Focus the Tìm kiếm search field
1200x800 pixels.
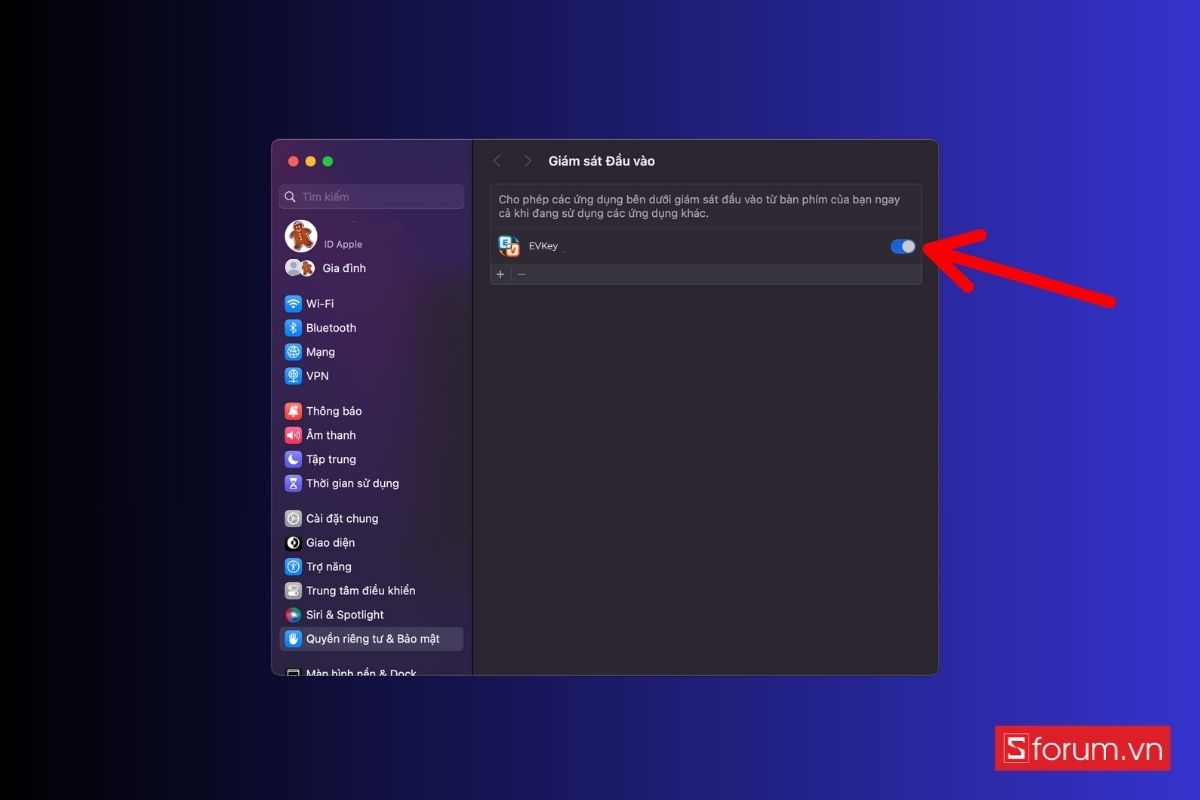pyautogui.click(x=371, y=197)
